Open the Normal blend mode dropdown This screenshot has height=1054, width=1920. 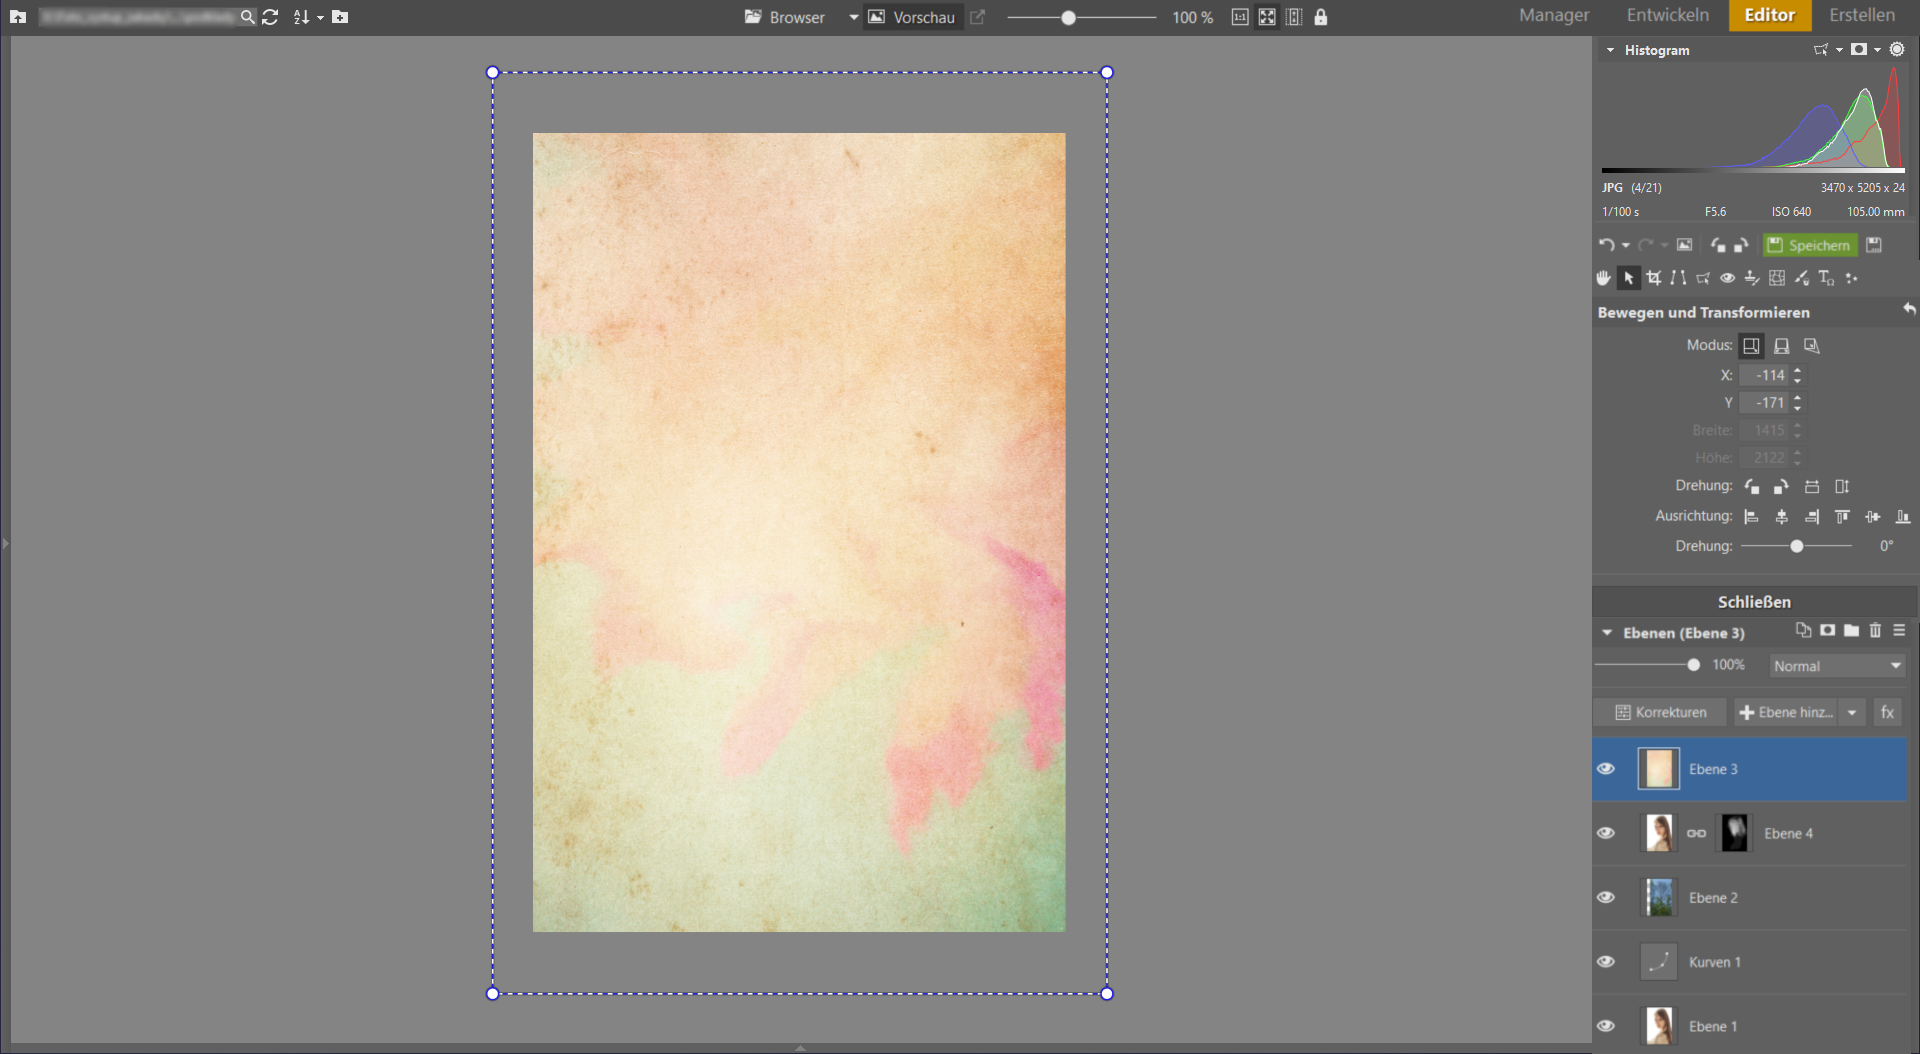1837,666
